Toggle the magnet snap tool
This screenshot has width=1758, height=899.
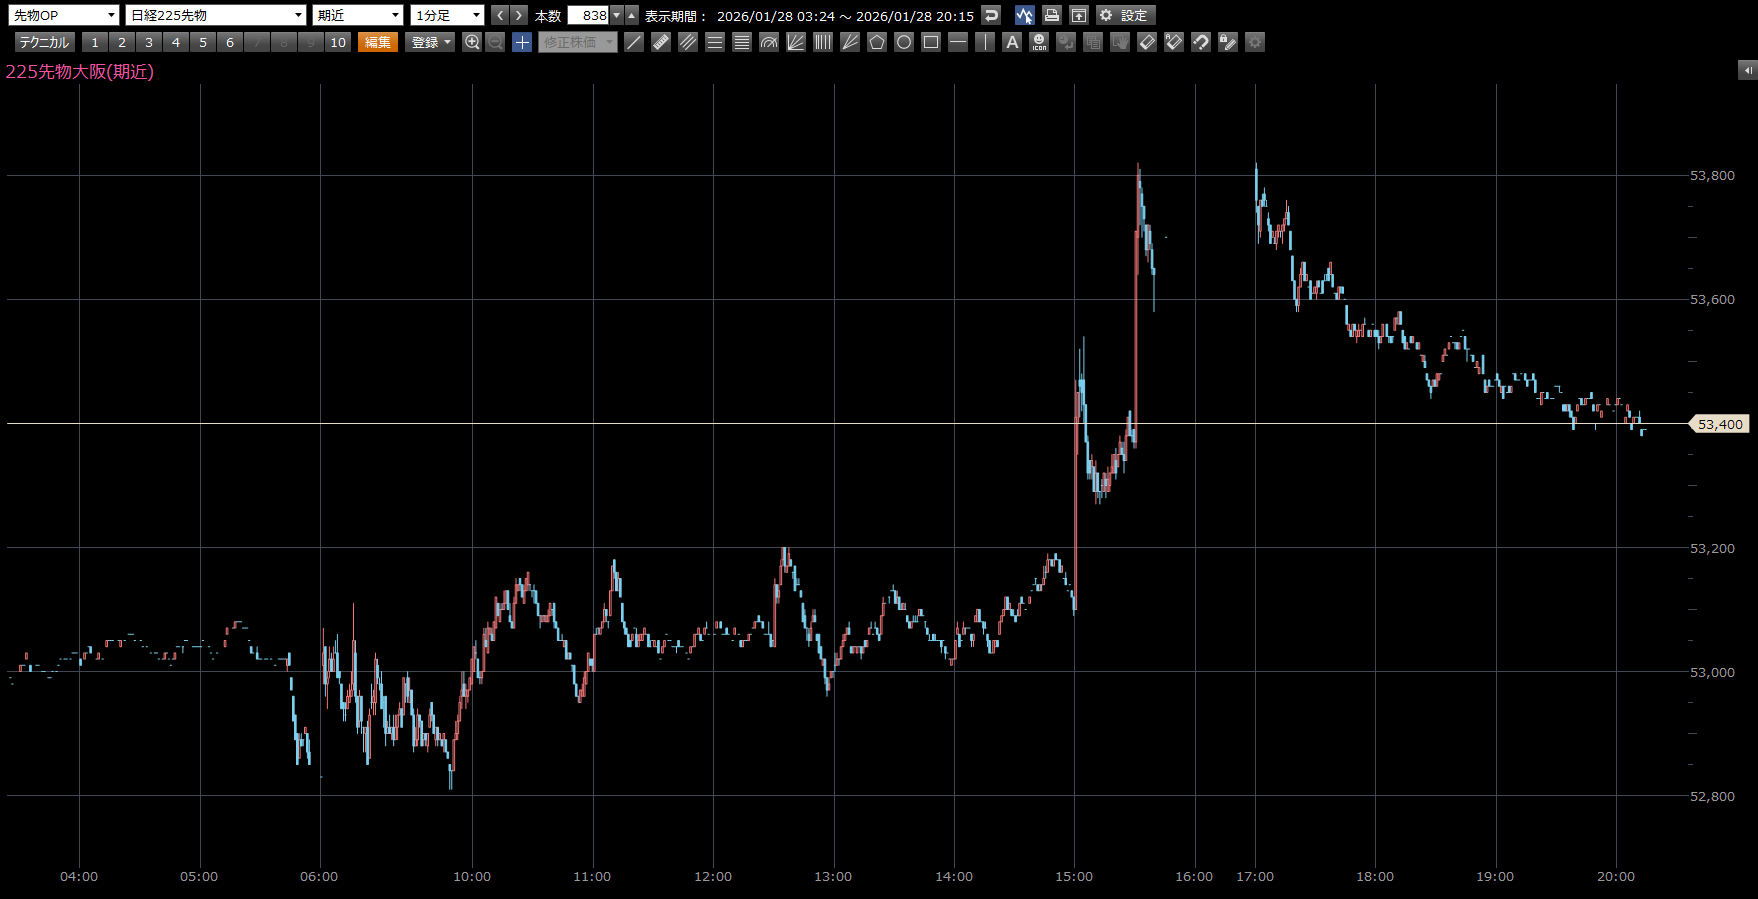coord(1201,42)
